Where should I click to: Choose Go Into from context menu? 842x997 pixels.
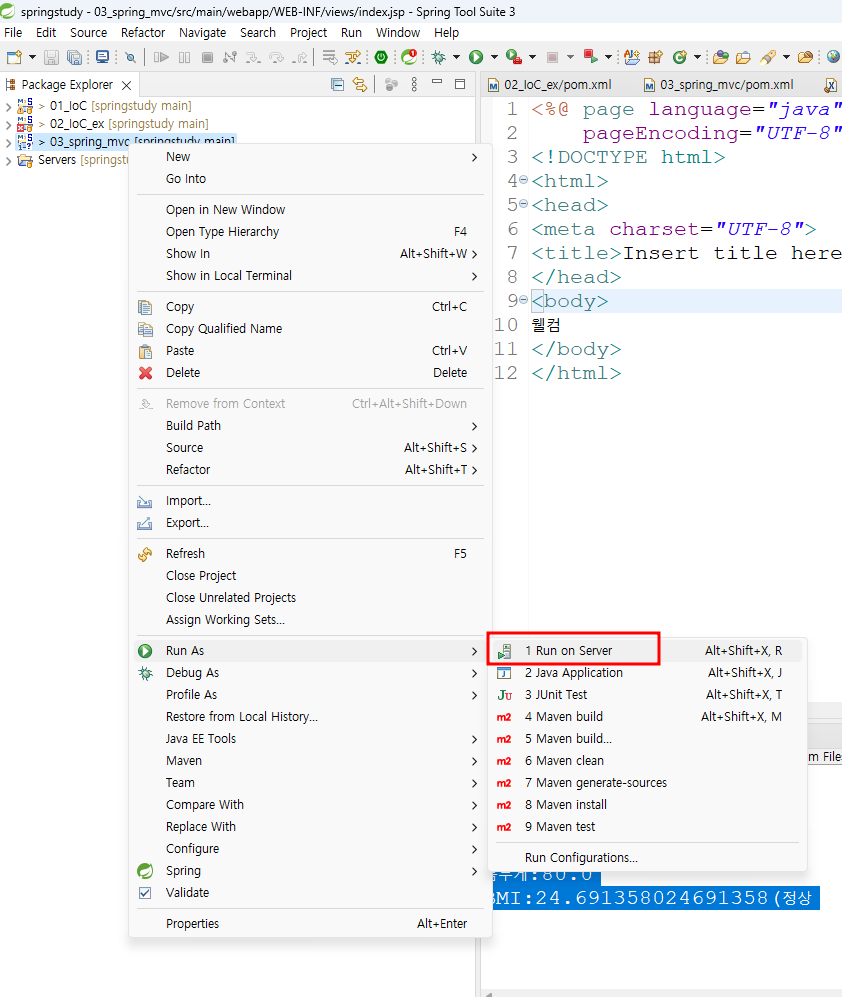(310, 179)
